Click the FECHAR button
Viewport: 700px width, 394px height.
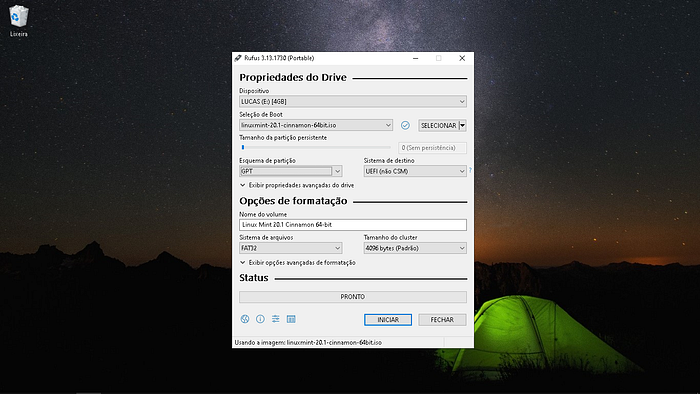click(x=442, y=319)
